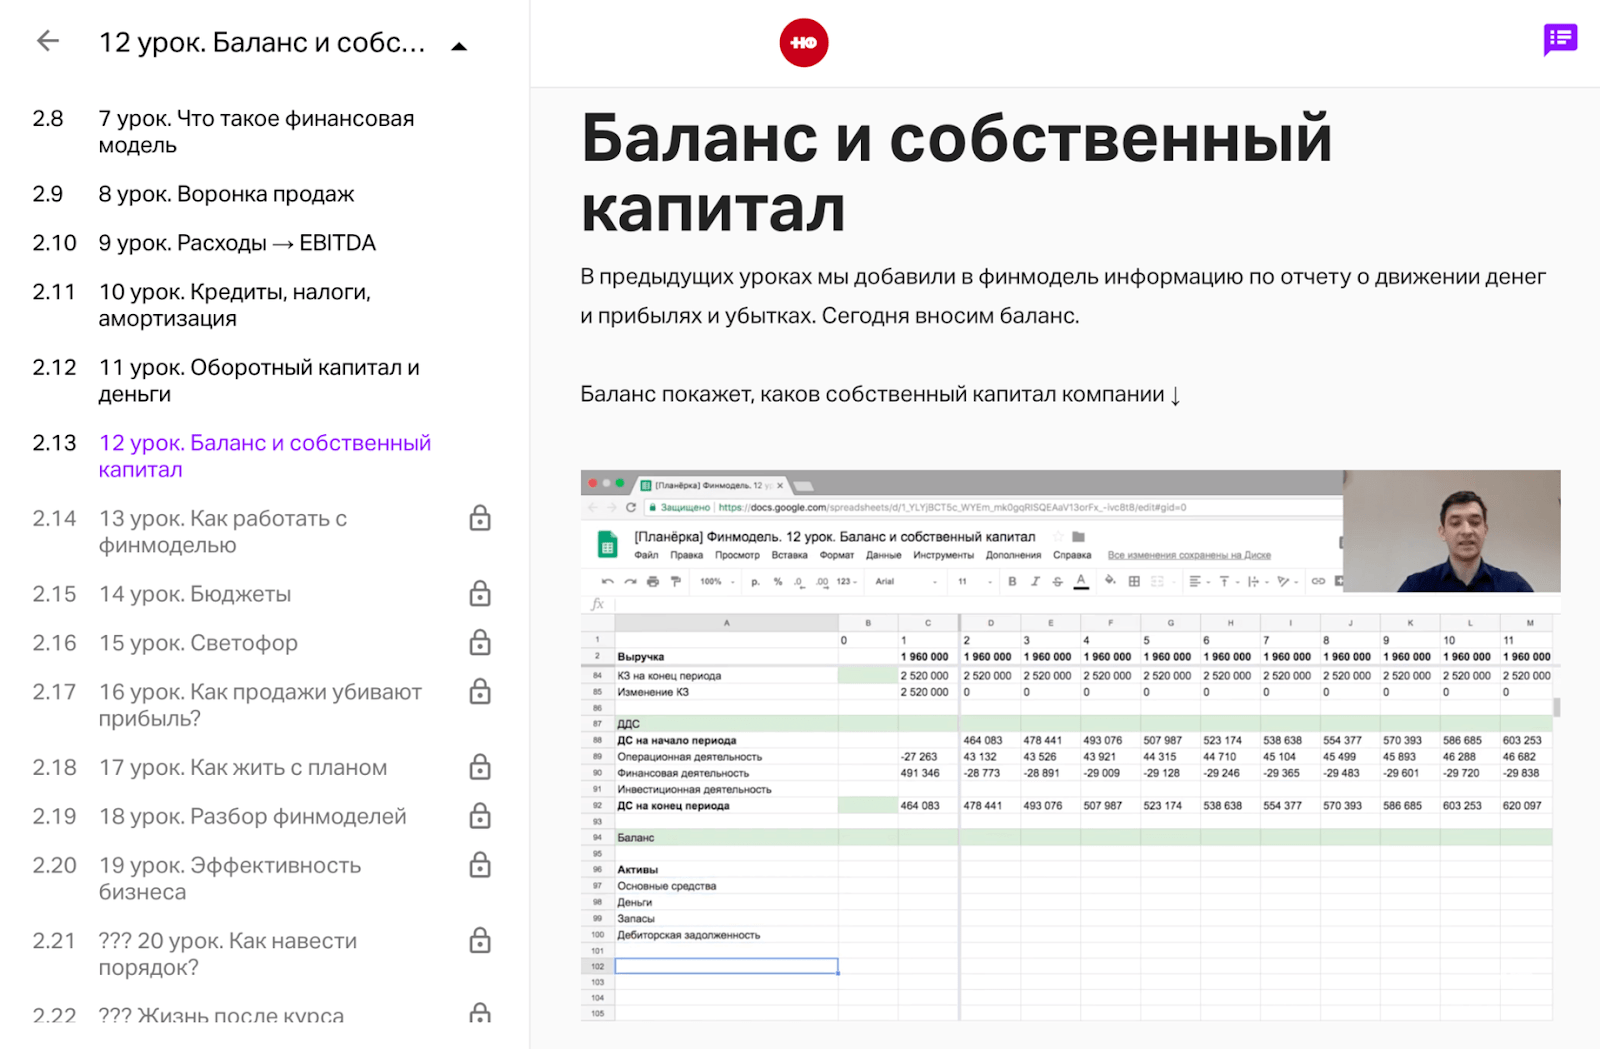Open 16 урок. Как продажи убивают прибыль
The width and height of the screenshot is (1600, 1049).
click(x=259, y=705)
